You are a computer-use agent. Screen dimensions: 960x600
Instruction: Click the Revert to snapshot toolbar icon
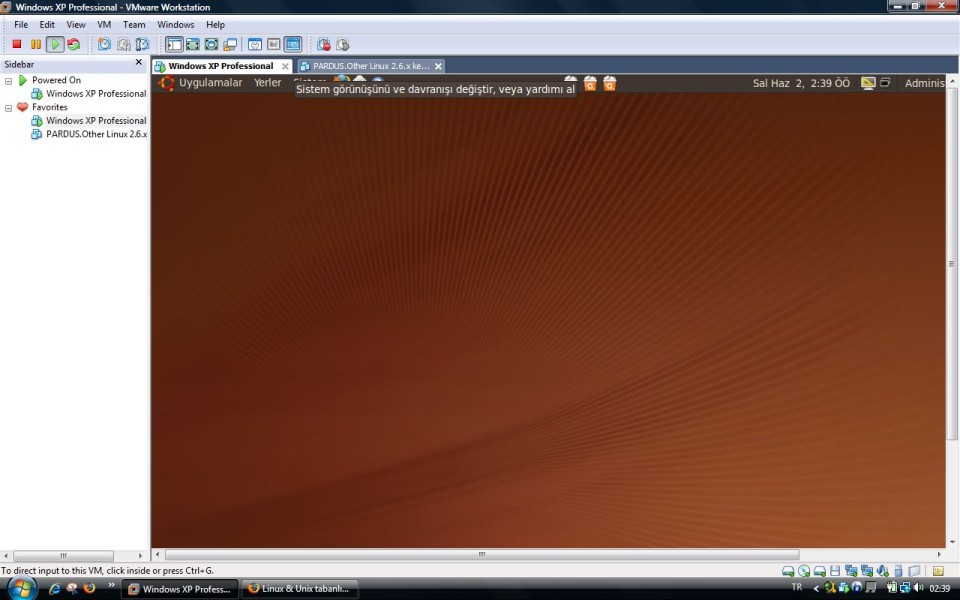(x=123, y=44)
